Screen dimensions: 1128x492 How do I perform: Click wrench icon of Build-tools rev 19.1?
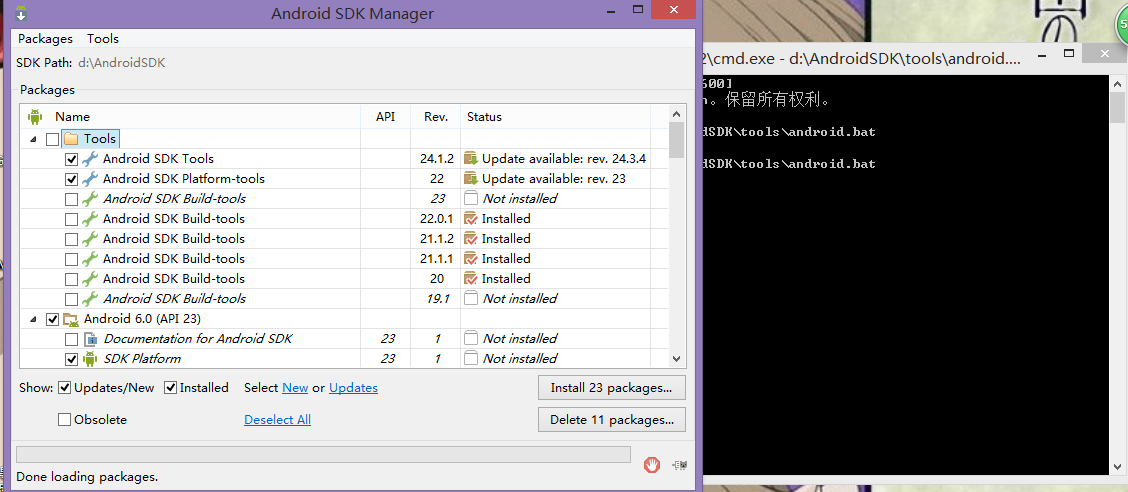point(90,299)
